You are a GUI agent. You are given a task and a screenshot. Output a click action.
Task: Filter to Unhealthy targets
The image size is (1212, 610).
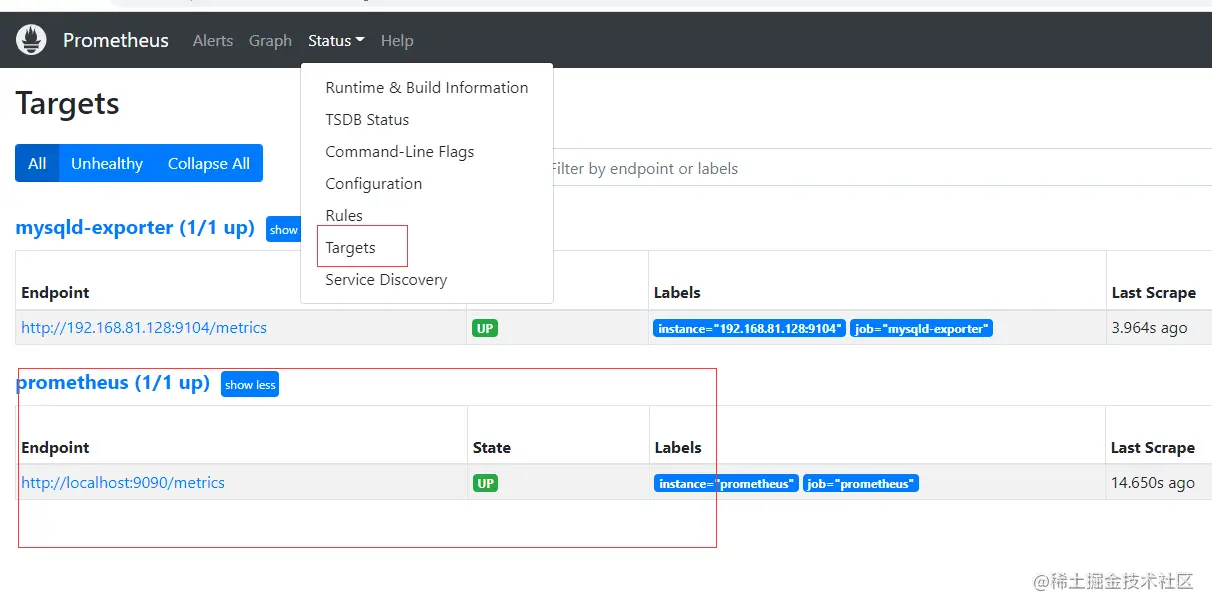(x=107, y=163)
